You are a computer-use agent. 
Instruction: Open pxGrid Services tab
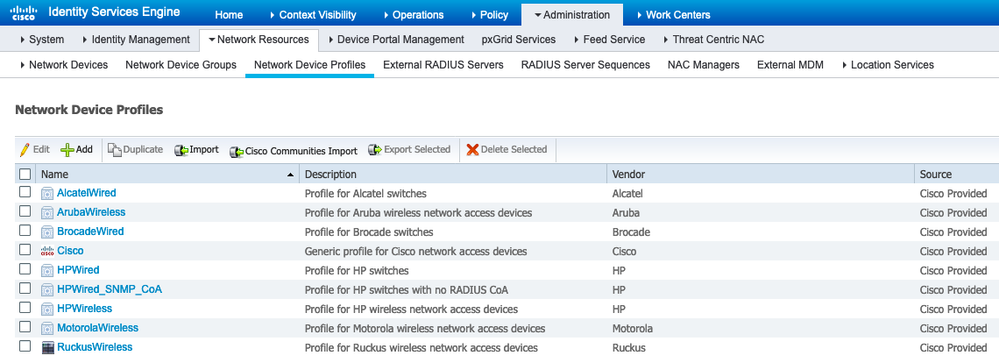click(x=519, y=40)
